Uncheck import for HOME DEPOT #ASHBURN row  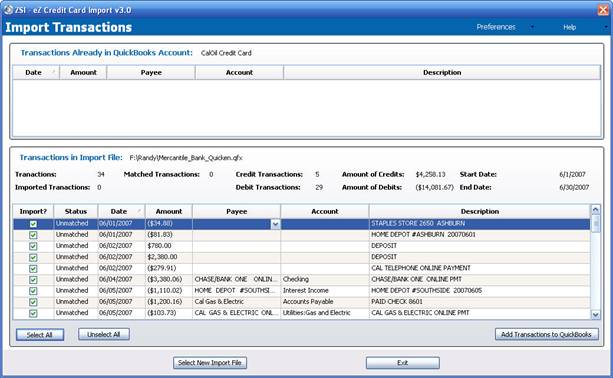coord(33,235)
